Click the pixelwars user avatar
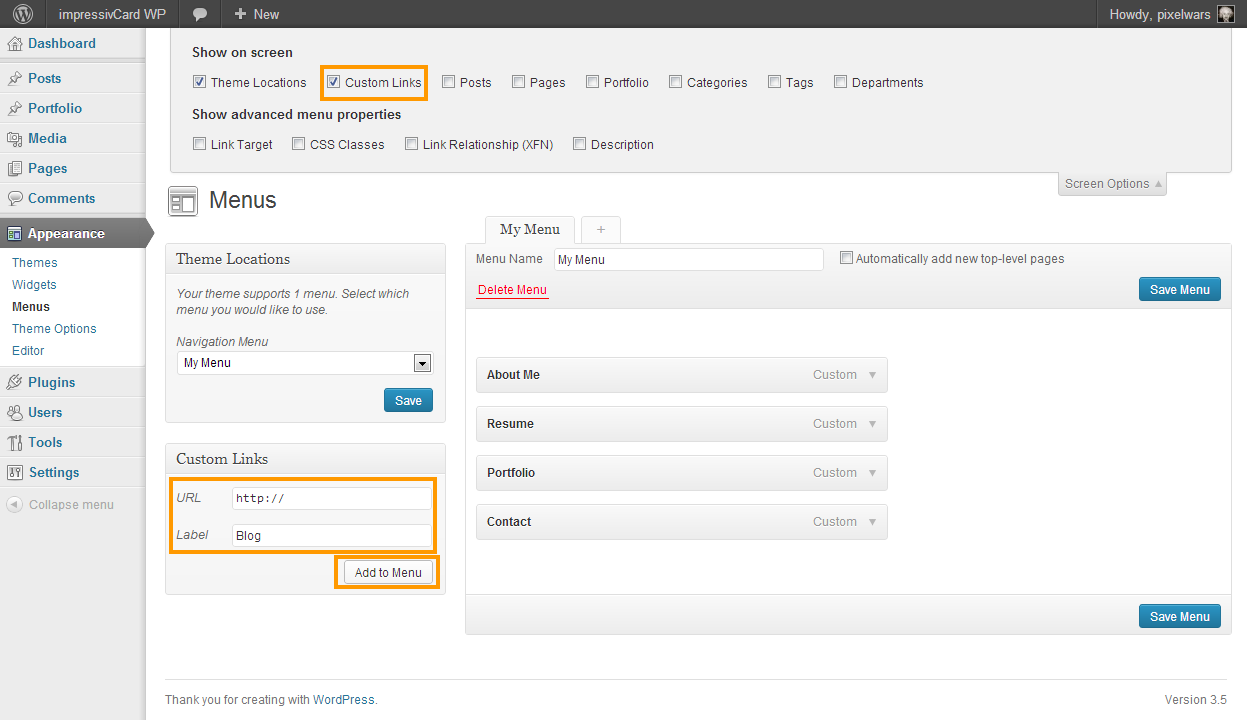 [x=1225, y=14]
